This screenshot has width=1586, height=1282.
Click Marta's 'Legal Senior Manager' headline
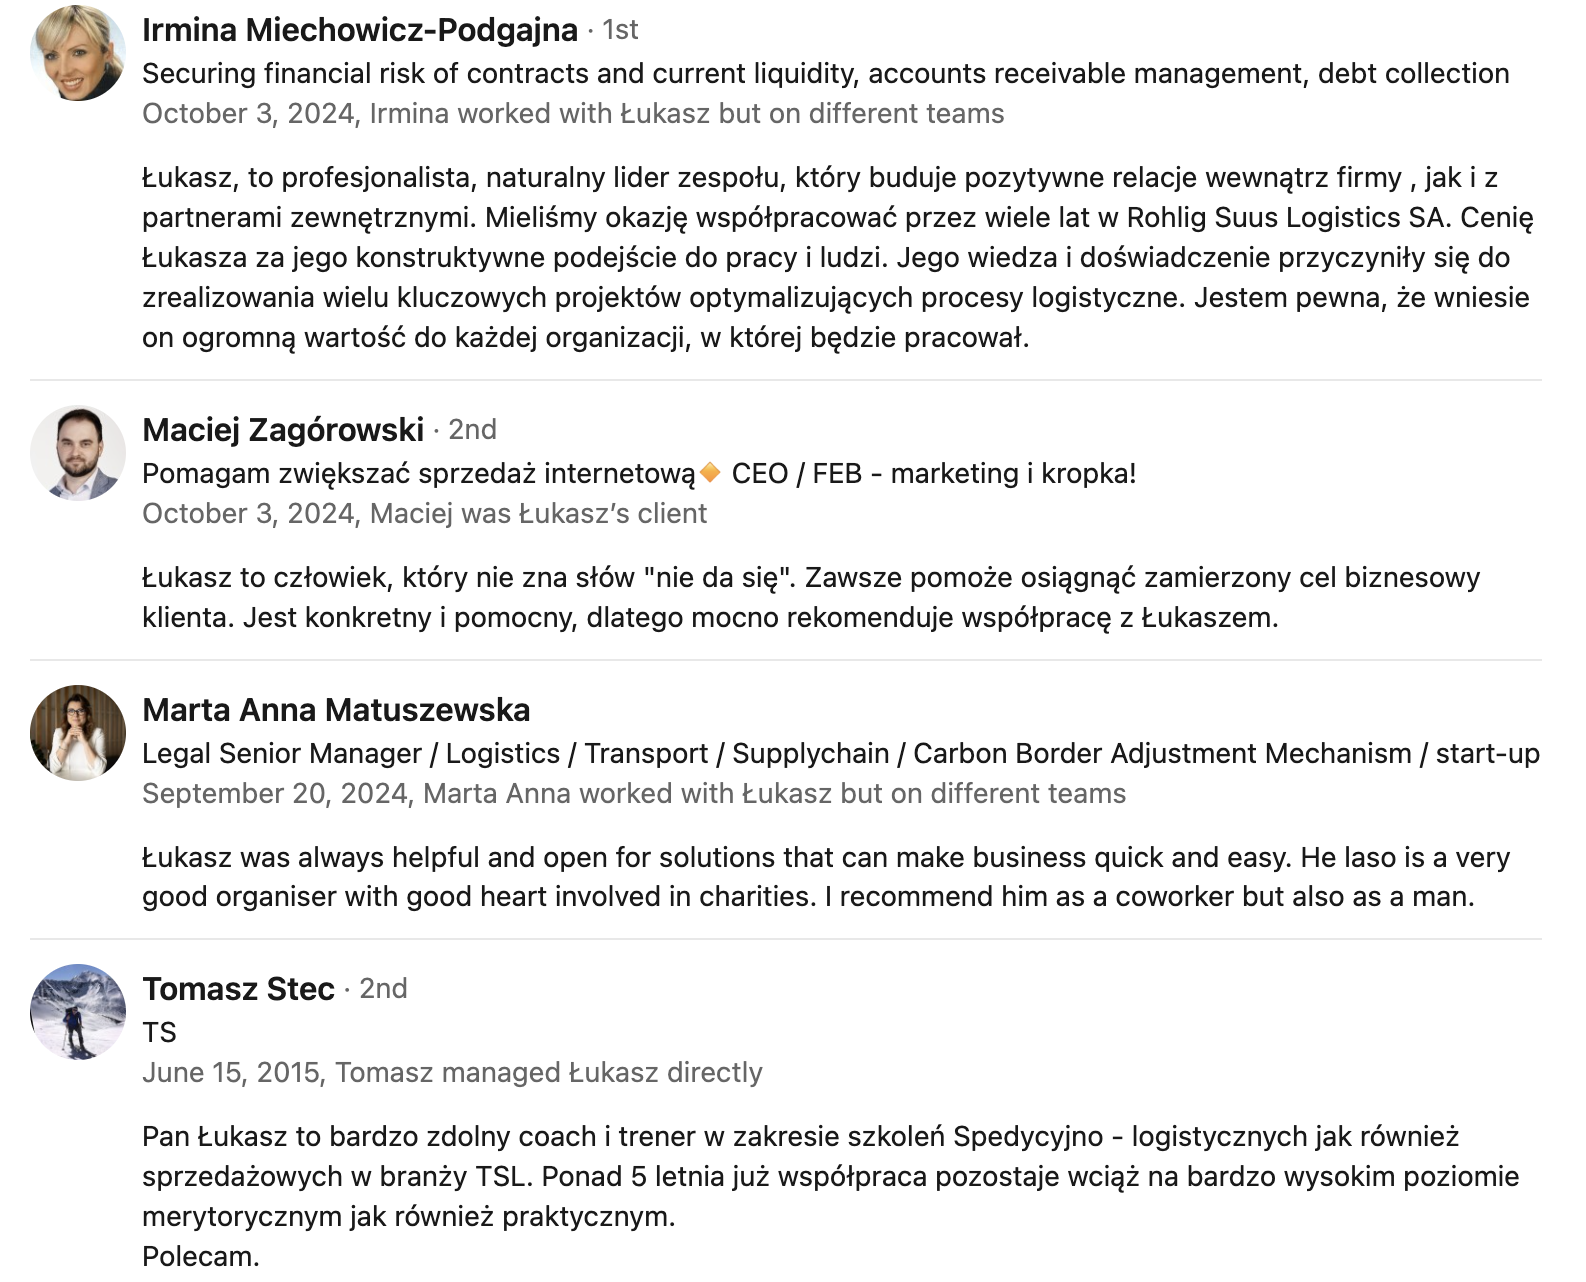(x=841, y=753)
